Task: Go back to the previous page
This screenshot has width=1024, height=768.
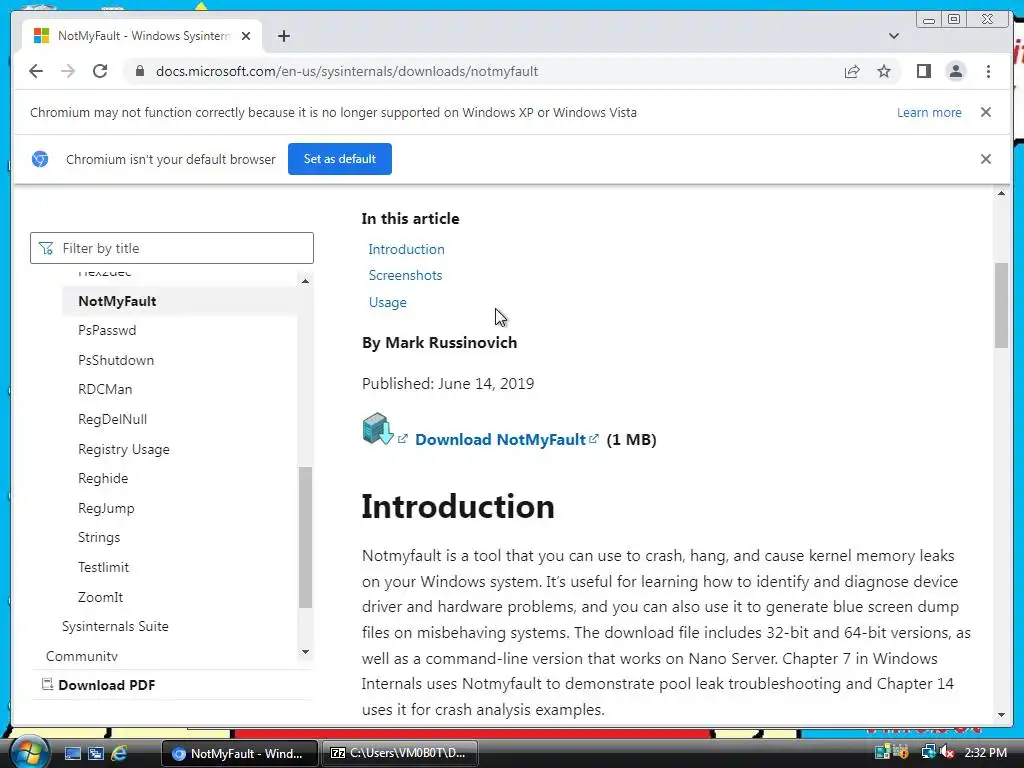Action: tap(36, 71)
